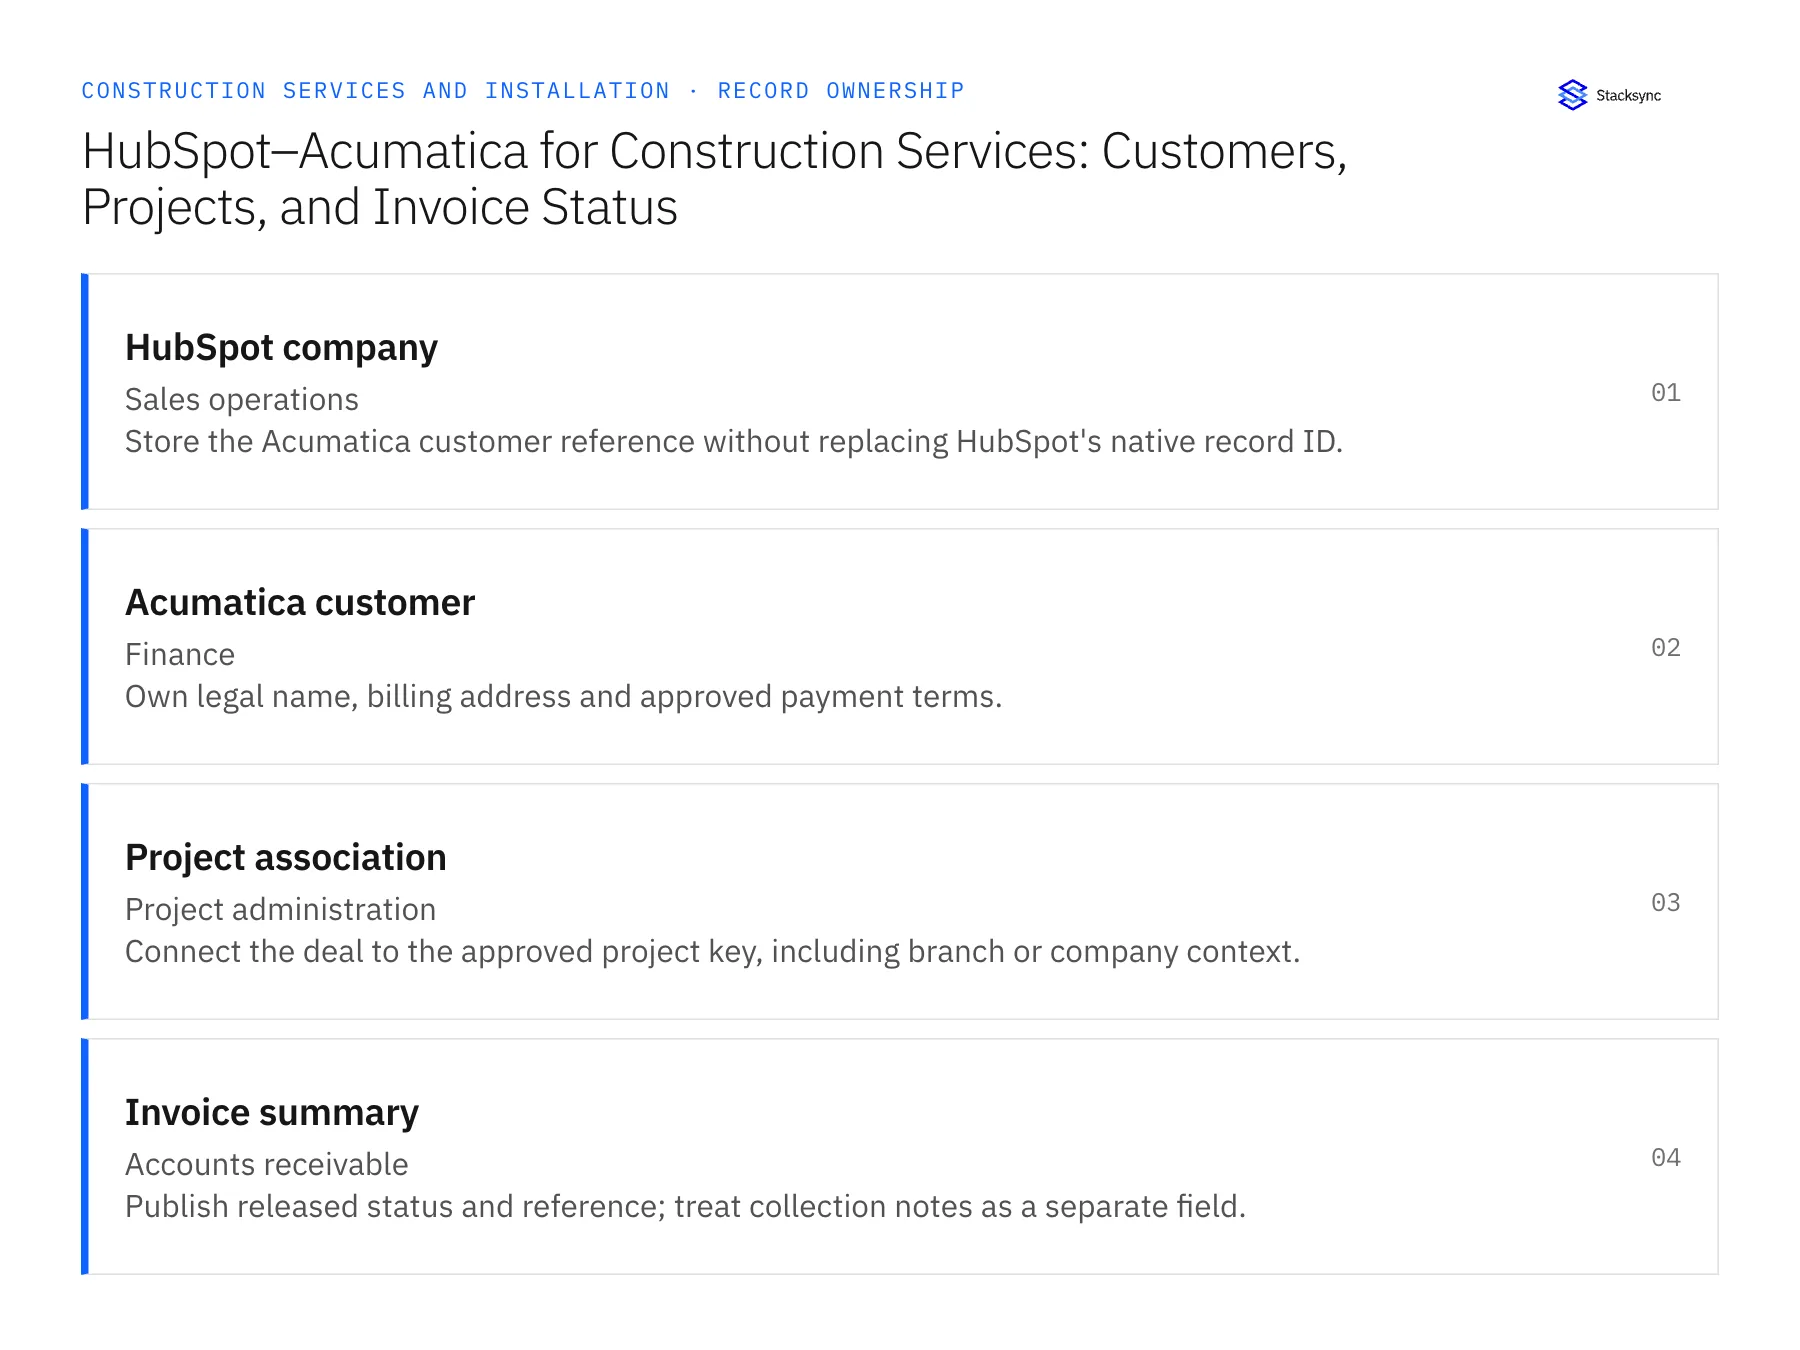The width and height of the screenshot is (1800, 1350).
Task: Click card number 01
Action: click(1665, 392)
